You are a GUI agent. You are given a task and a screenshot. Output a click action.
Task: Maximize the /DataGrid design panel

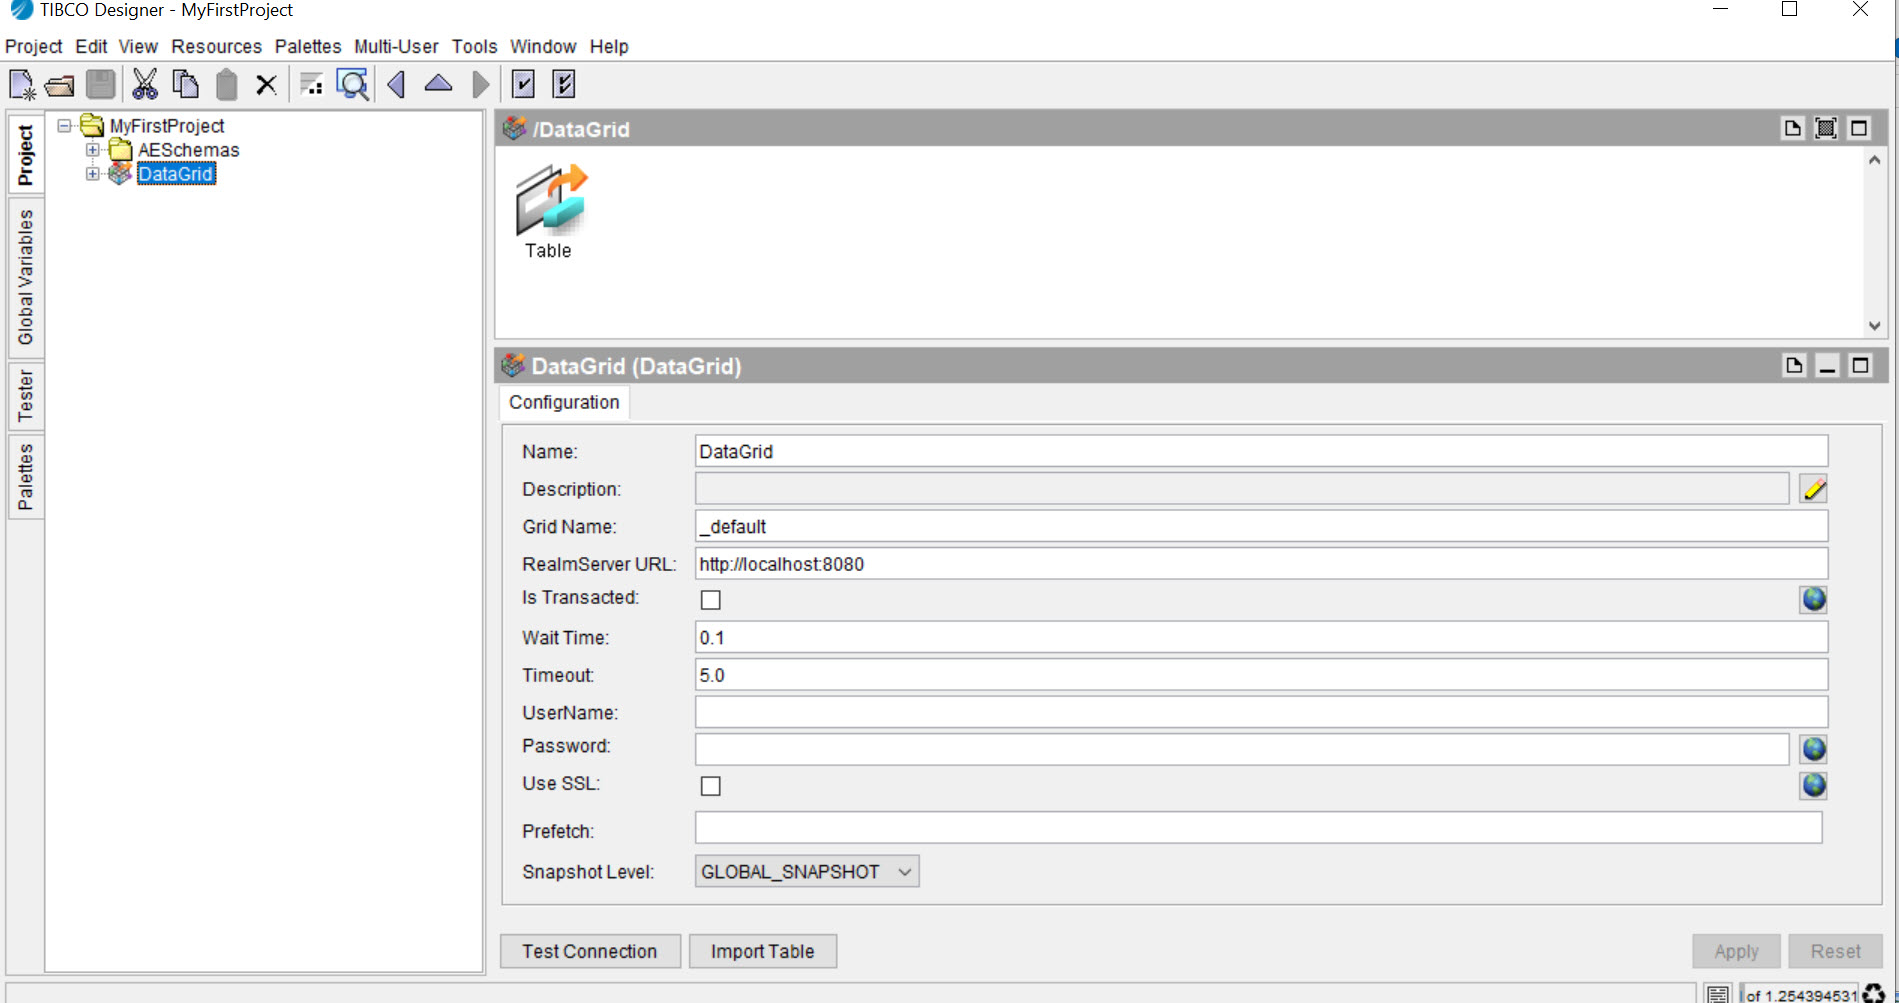1859,128
